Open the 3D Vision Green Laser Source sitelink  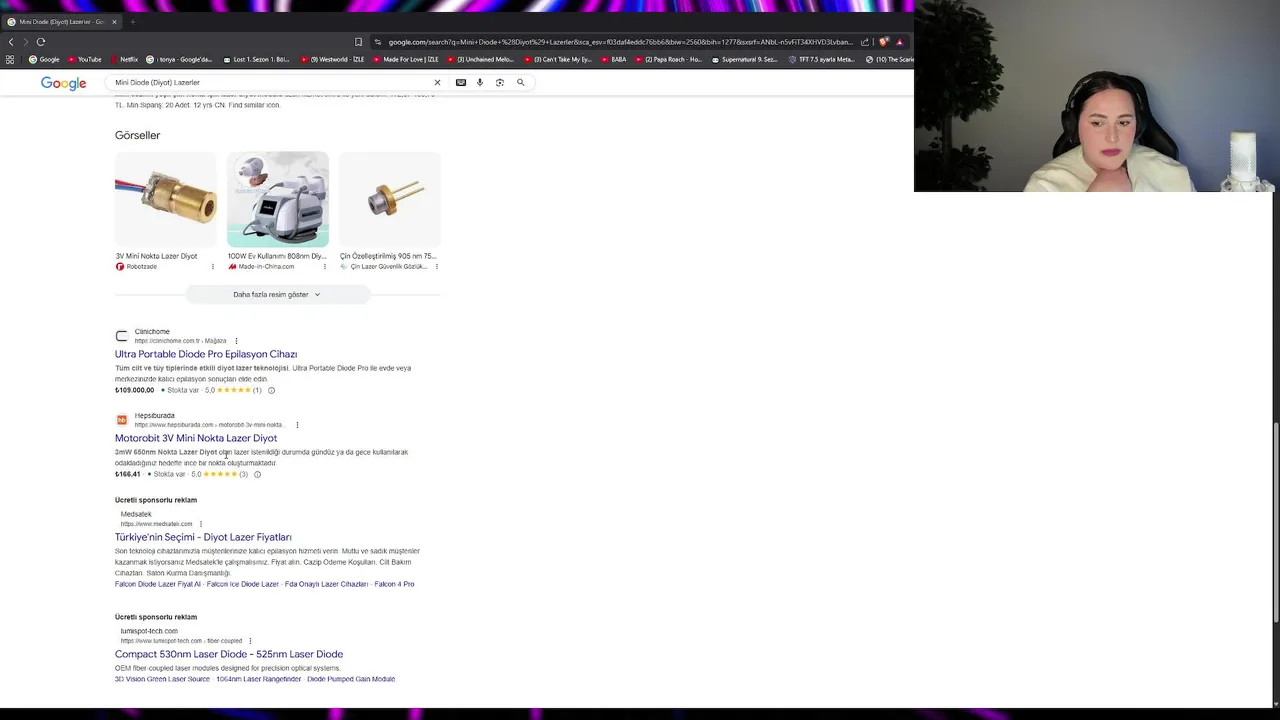[x=162, y=679]
